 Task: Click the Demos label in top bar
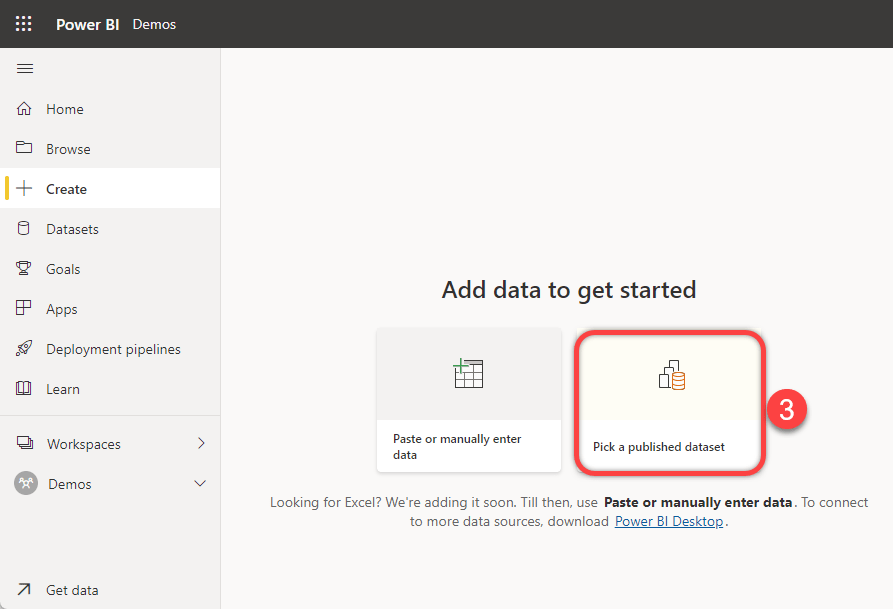pos(154,24)
